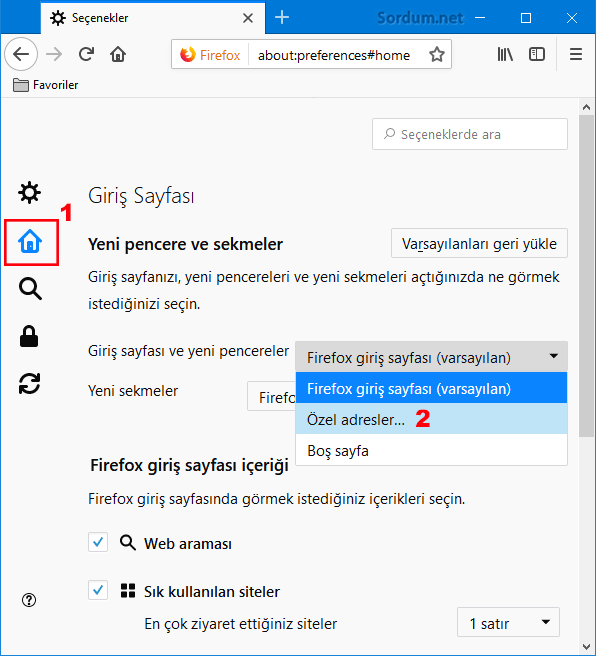Image resolution: width=596 pixels, height=656 pixels.
Task: Focus the Seçeneklerde ara search field
Action: (x=470, y=134)
